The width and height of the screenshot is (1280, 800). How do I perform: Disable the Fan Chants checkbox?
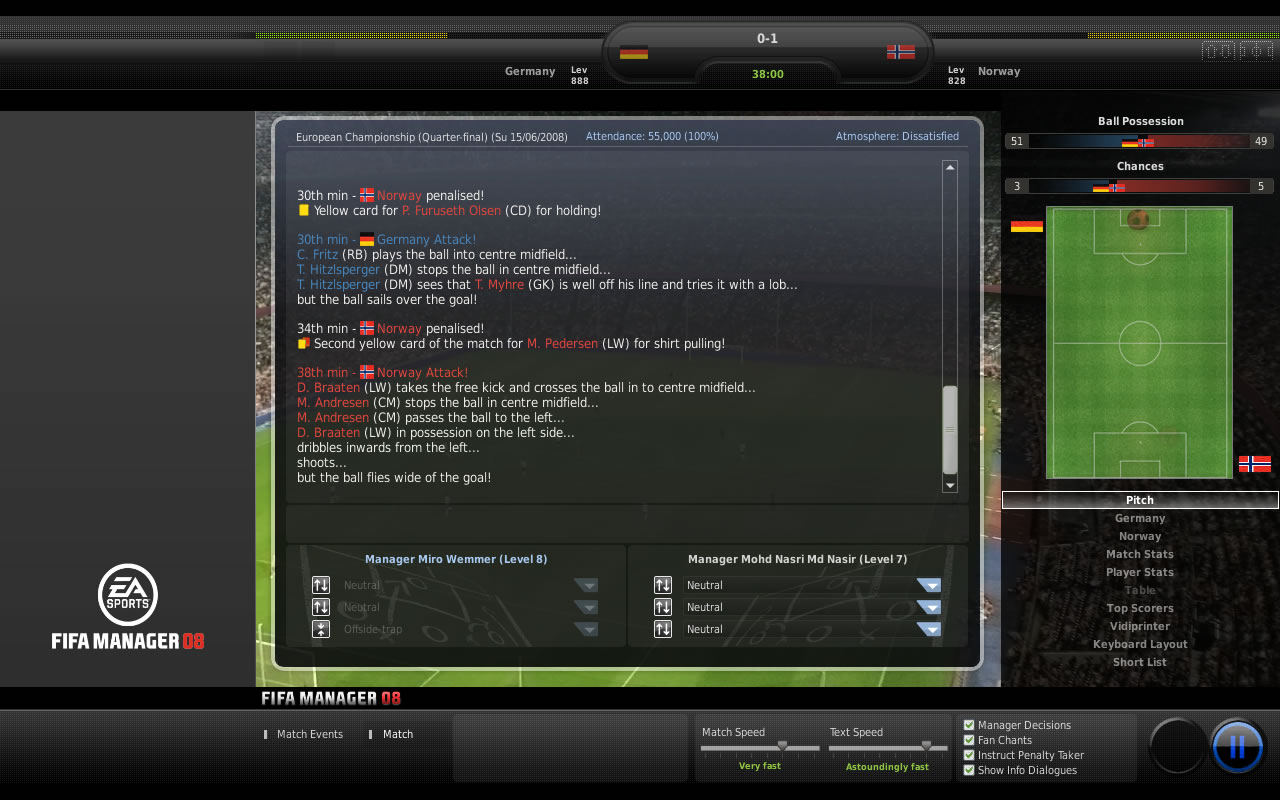coord(969,740)
